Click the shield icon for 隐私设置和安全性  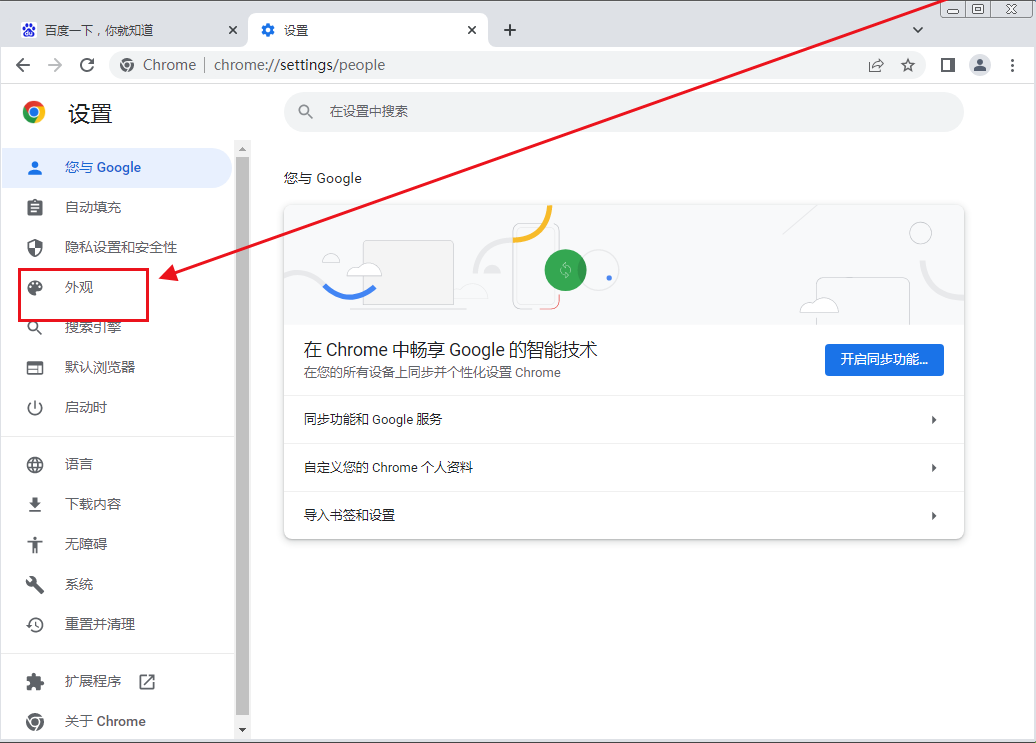click(x=35, y=248)
